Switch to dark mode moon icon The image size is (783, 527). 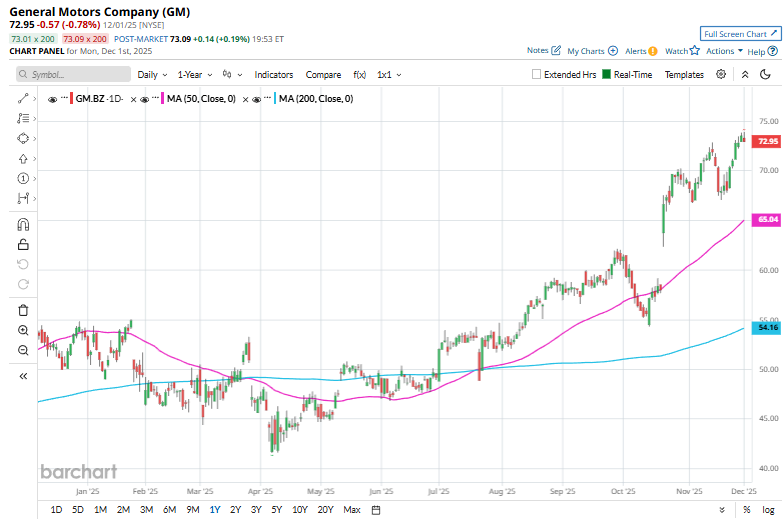coord(765,75)
